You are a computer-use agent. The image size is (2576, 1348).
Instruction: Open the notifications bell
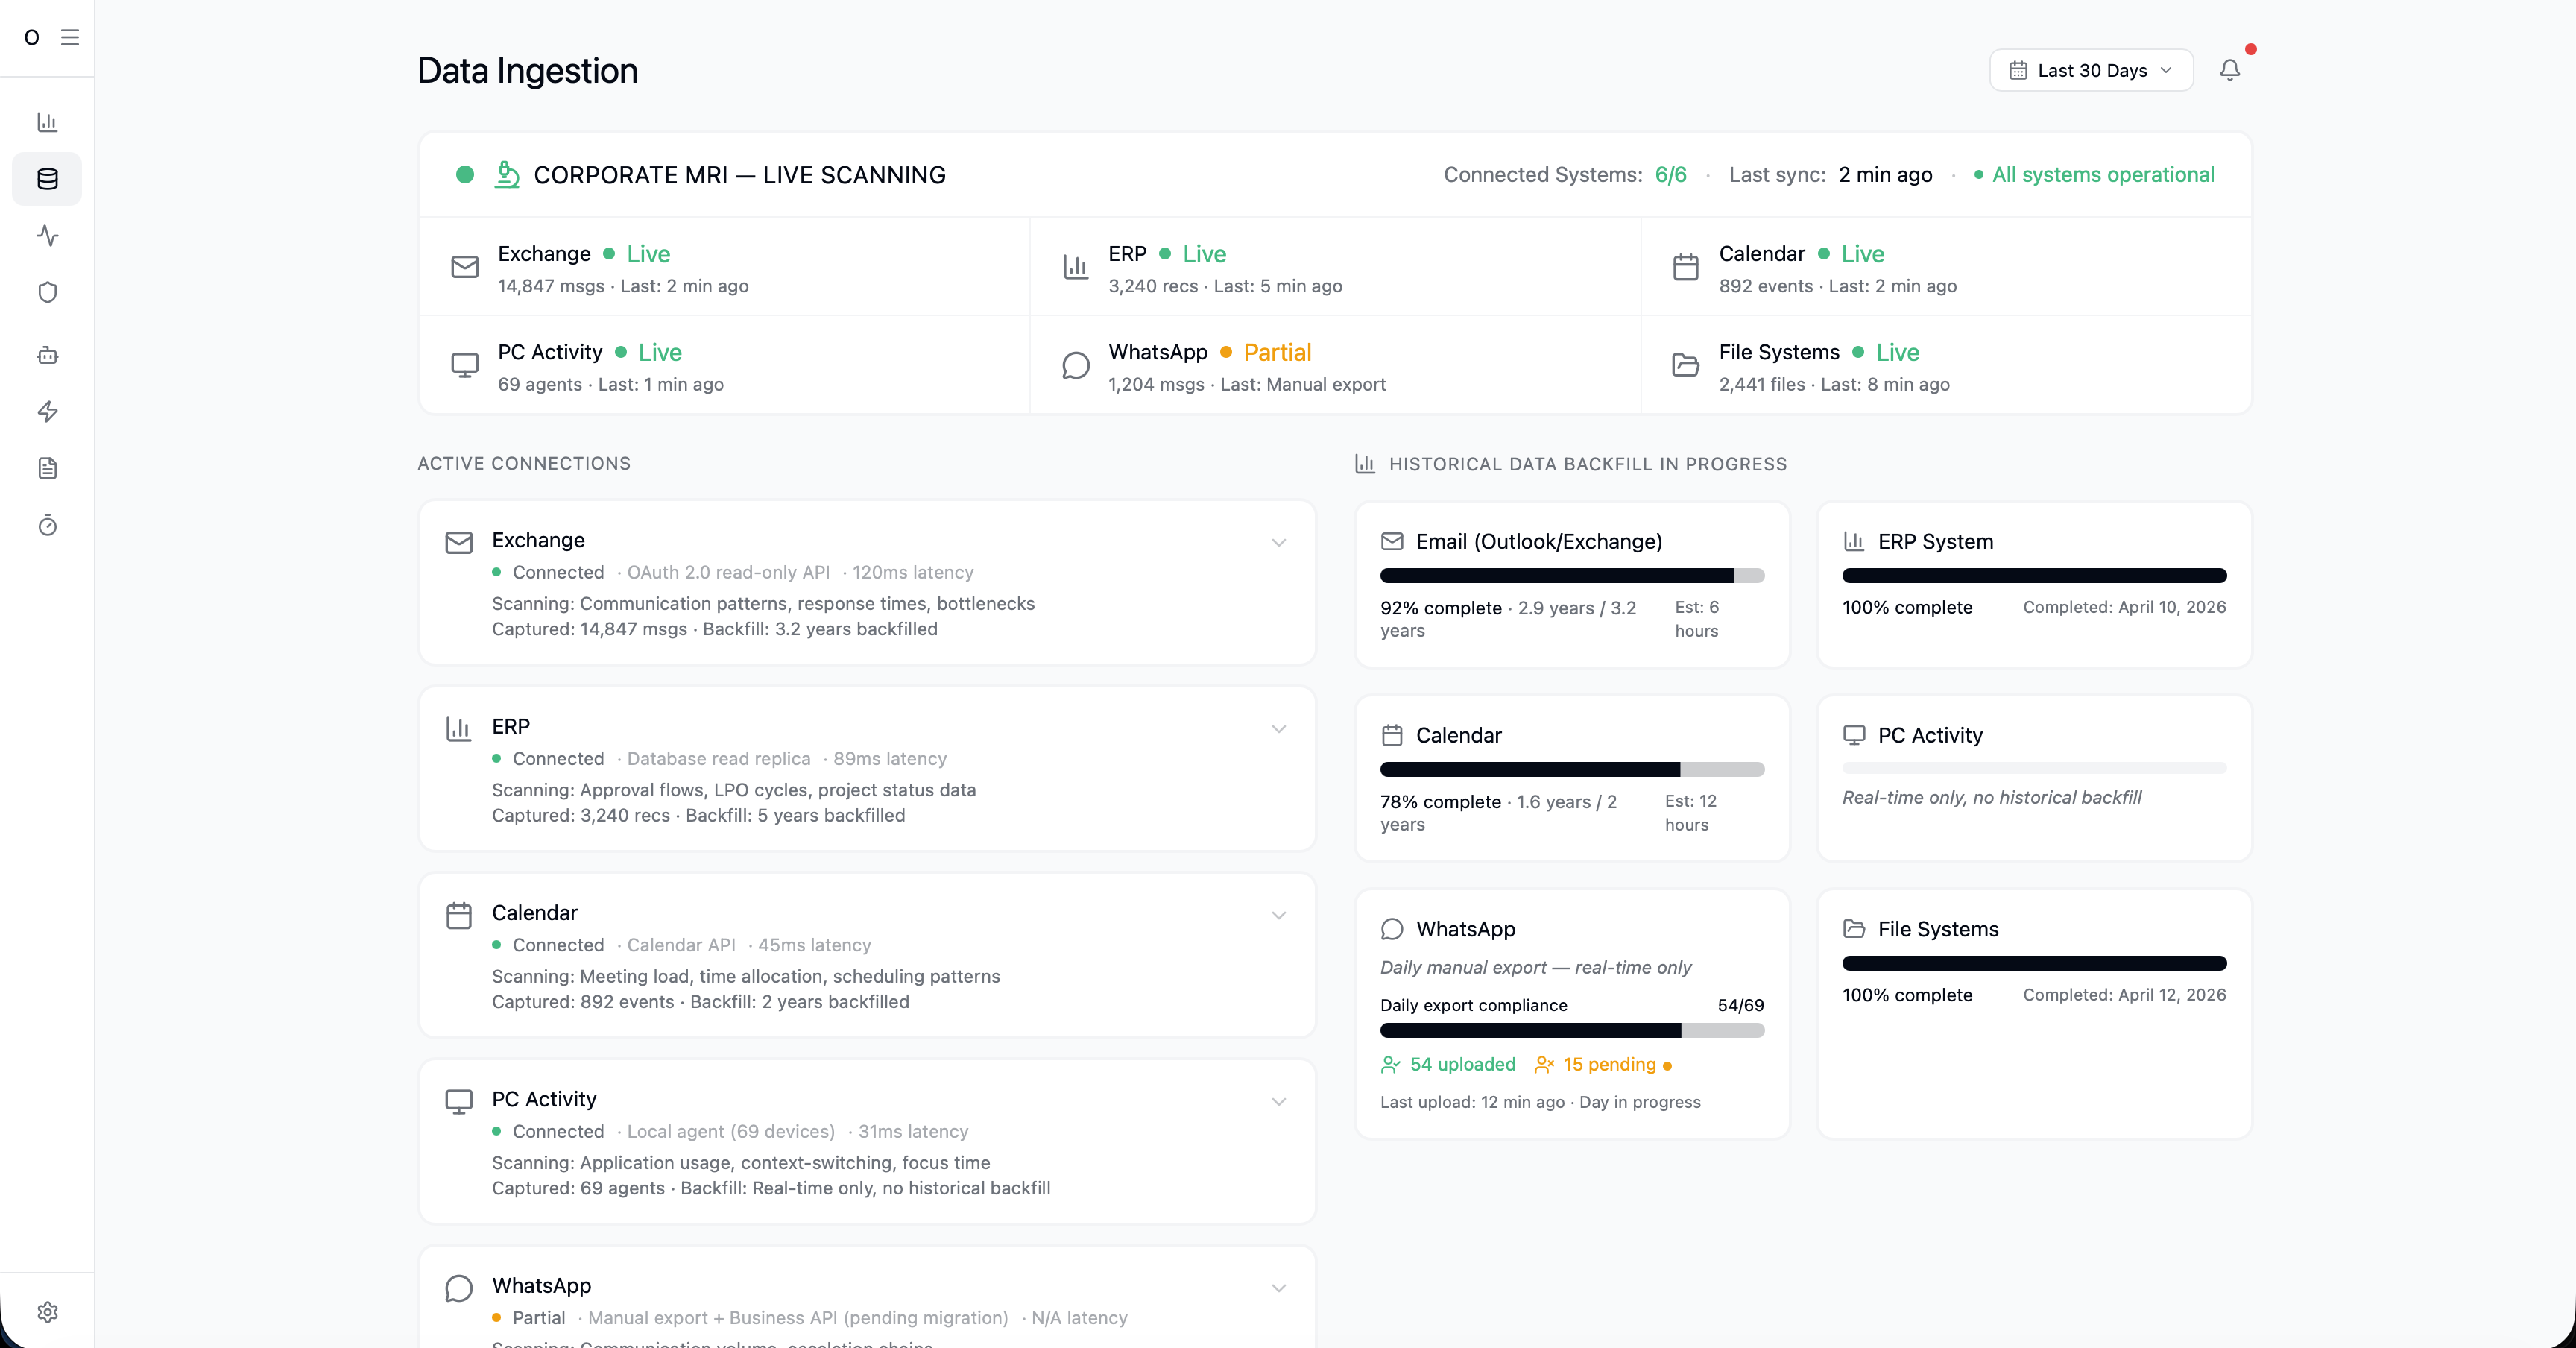[2231, 70]
